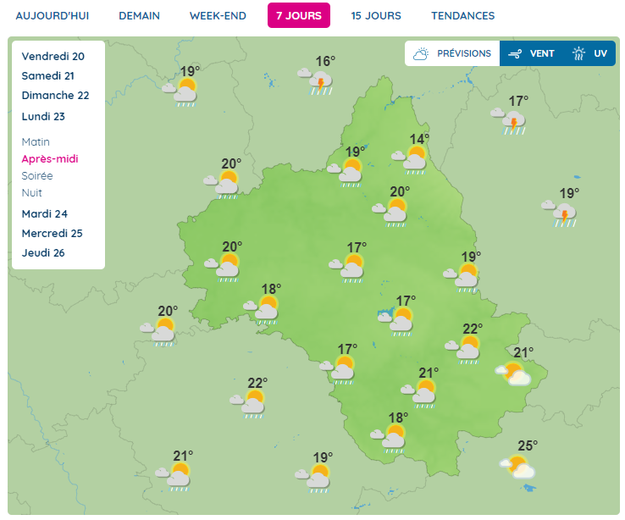Go to the TENDANCES tab
This screenshot has height=520, width=625.
463,16
